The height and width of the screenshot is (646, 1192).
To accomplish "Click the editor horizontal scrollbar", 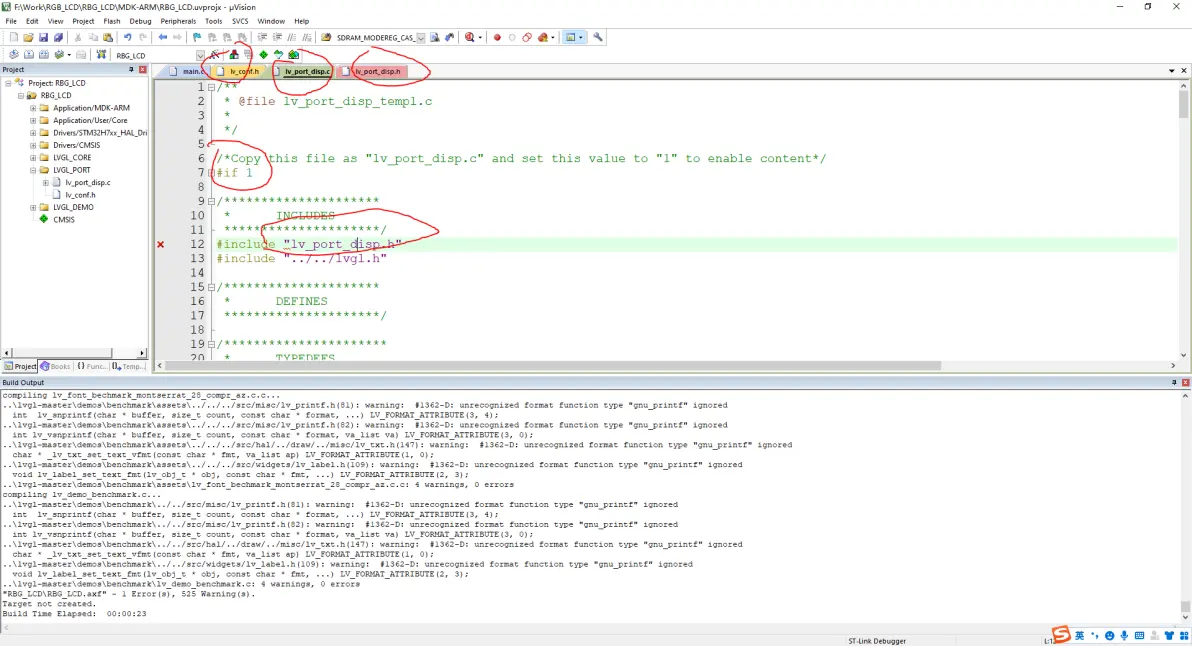I will pos(553,366).
